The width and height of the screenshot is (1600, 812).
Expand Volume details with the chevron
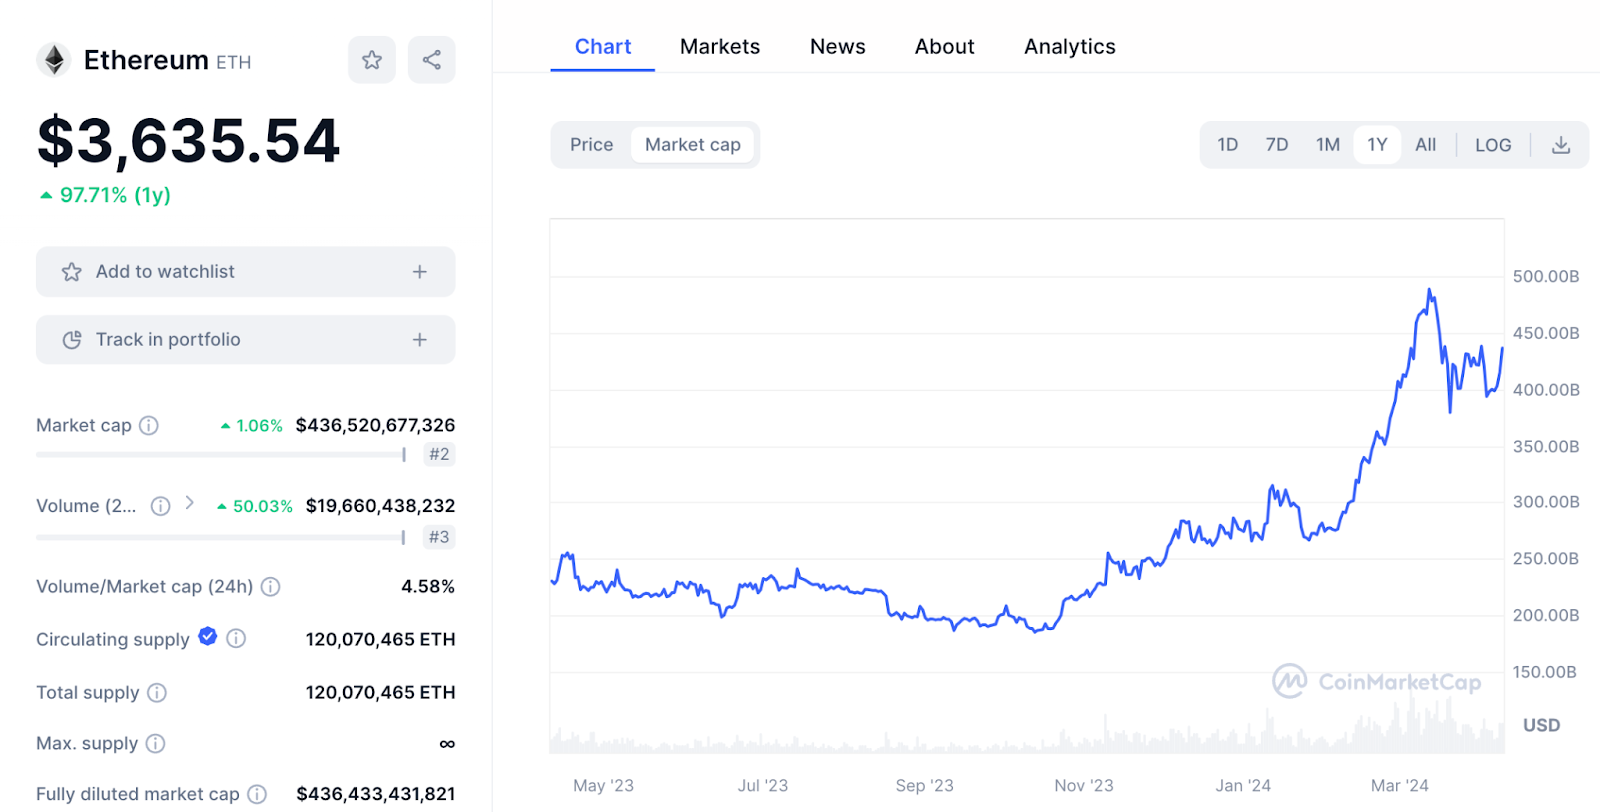point(189,503)
